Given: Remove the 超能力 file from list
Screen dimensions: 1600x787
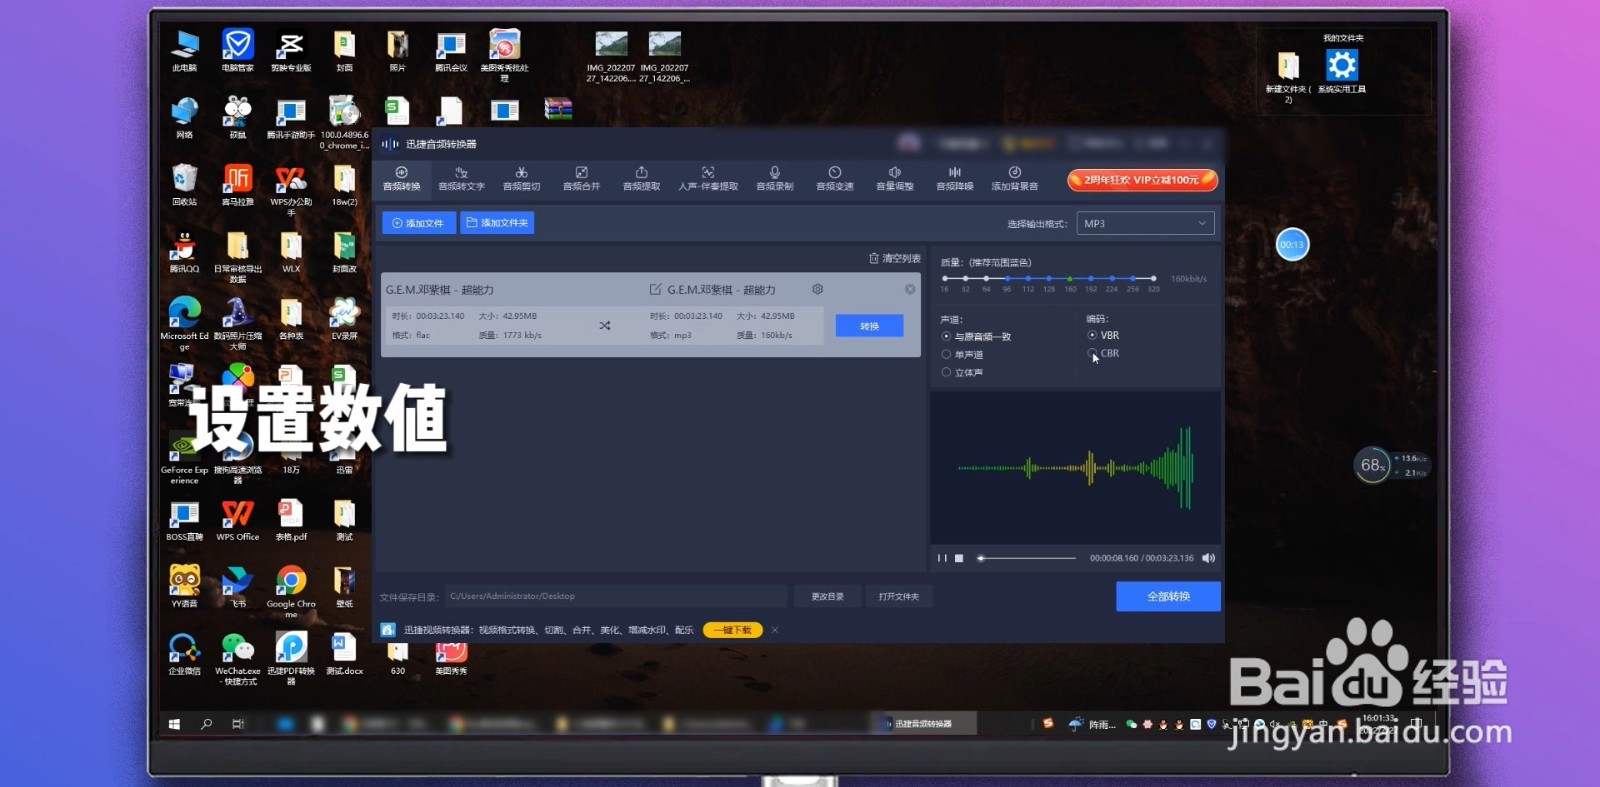Looking at the screenshot, I should click(x=910, y=289).
